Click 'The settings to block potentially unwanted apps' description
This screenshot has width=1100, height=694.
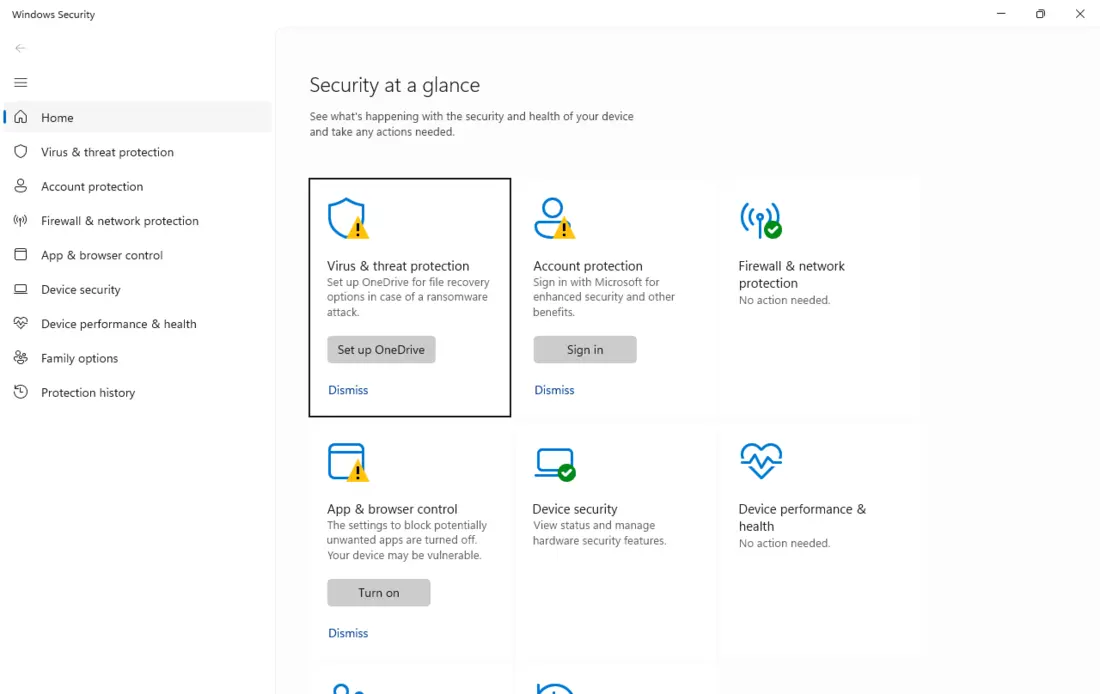coord(406,540)
